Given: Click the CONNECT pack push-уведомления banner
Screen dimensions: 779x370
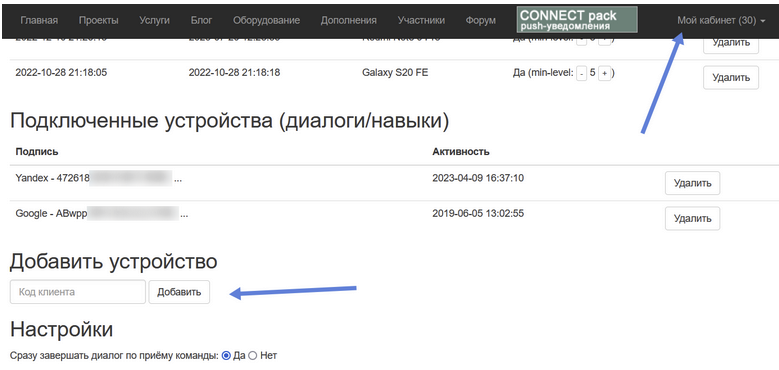Looking at the screenshot, I should click(x=577, y=20).
